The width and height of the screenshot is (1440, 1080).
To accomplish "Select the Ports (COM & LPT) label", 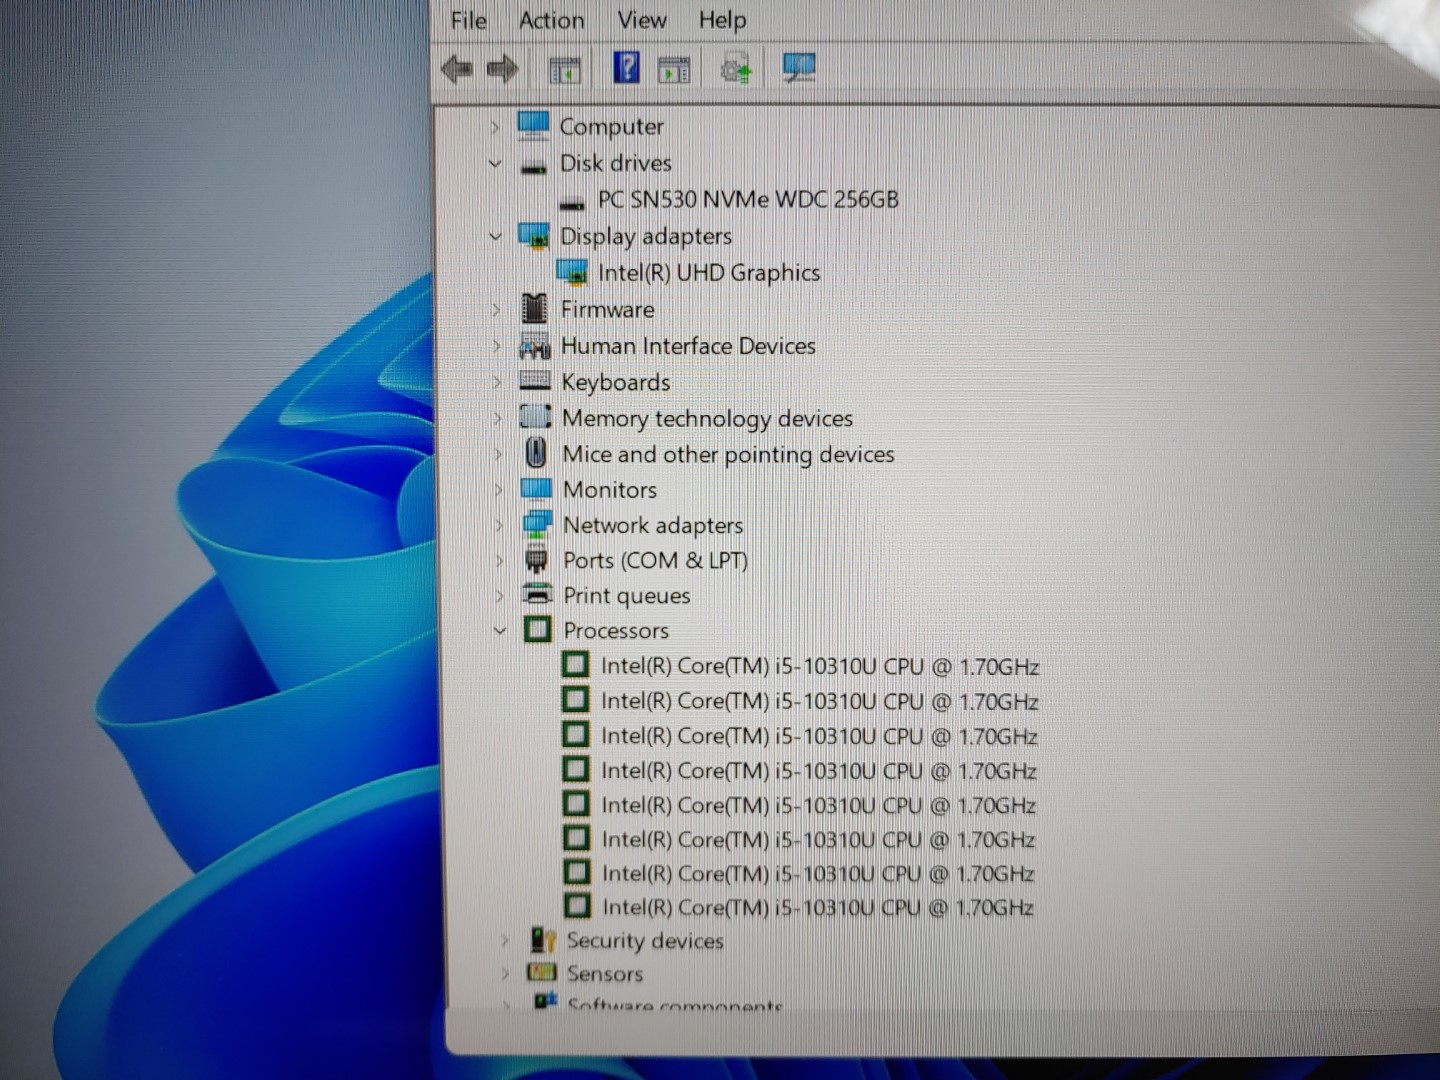I will (655, 560).
